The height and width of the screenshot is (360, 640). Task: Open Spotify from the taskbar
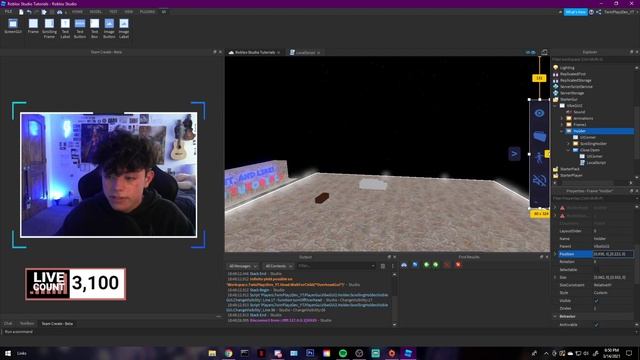pyautogui.click(x=343, y=353)
